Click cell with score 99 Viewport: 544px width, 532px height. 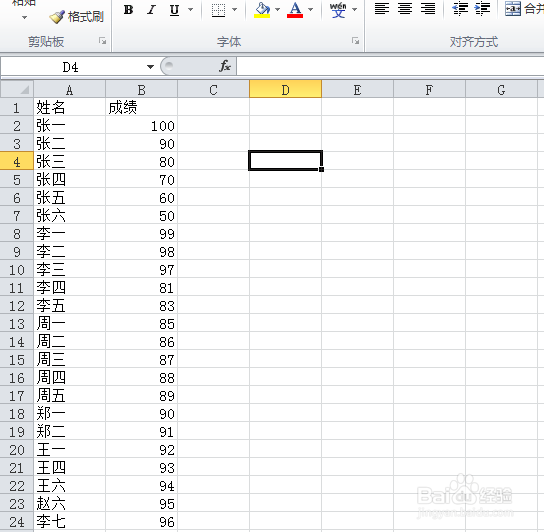click(141, 233)
